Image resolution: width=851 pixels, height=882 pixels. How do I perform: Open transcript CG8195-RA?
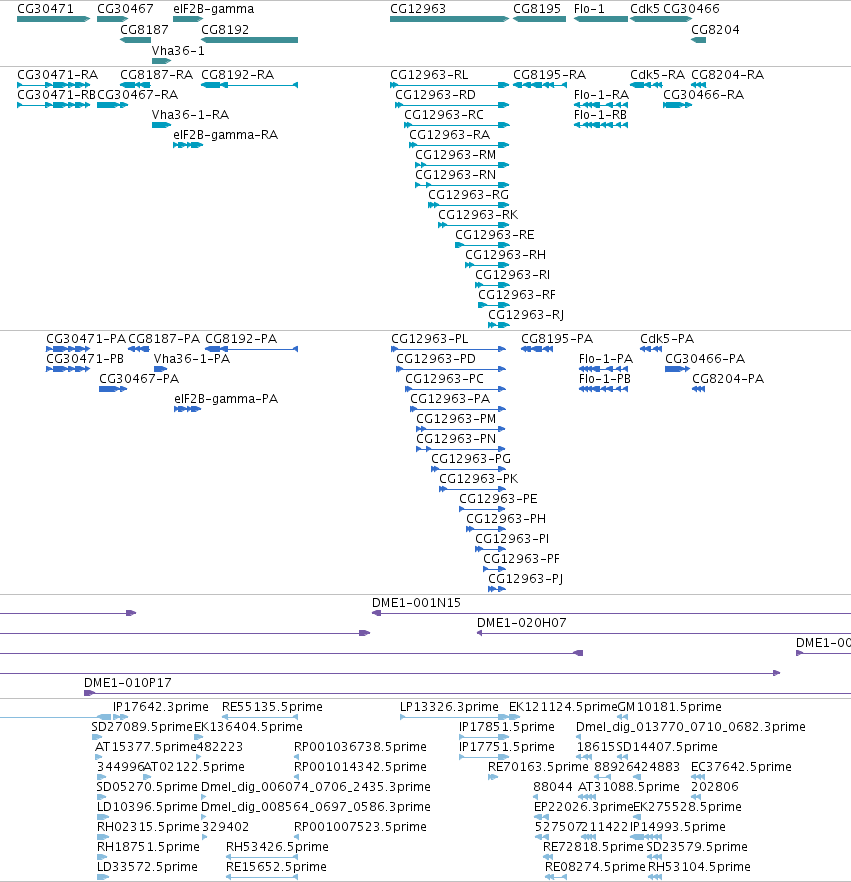539,85
